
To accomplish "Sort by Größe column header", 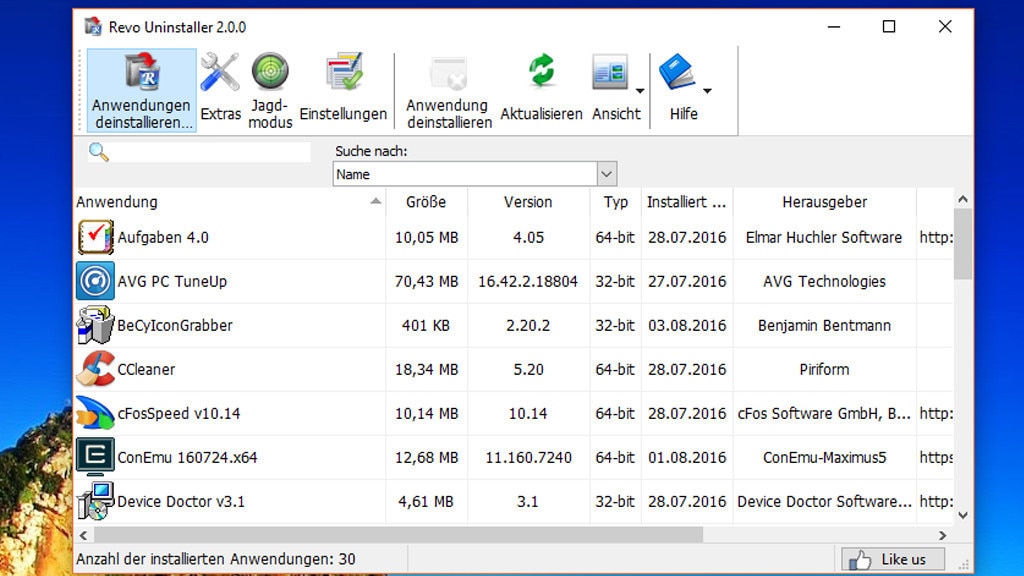I will pos(426,202).
